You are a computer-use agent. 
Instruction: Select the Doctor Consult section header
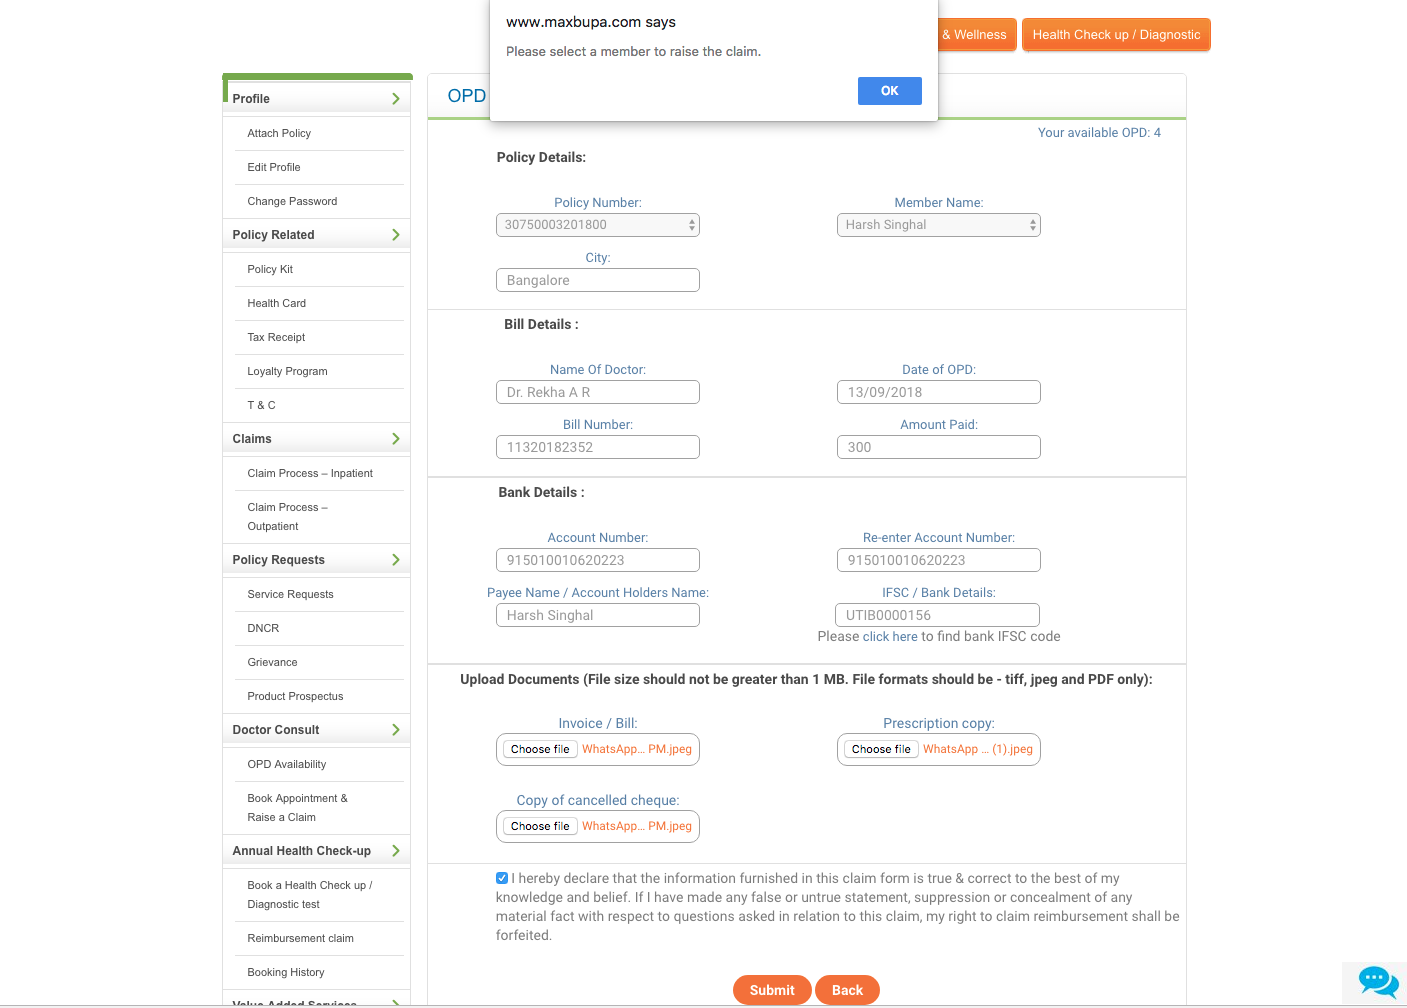316,730
